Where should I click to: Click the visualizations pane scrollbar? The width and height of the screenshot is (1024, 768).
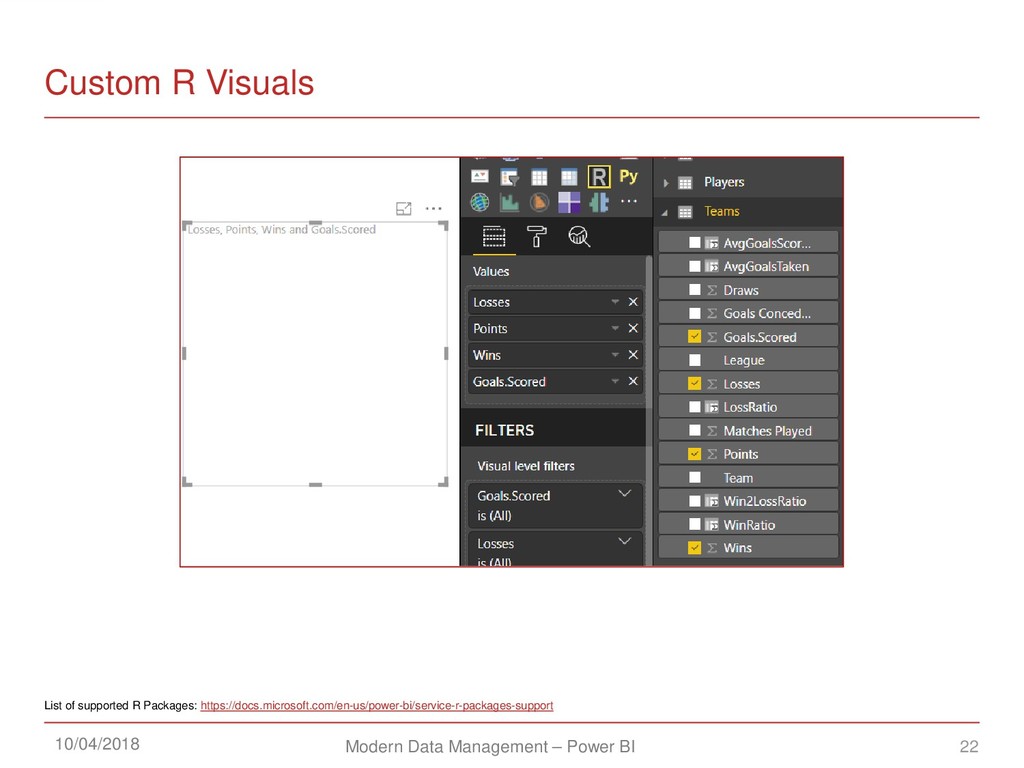pos(649,410)
